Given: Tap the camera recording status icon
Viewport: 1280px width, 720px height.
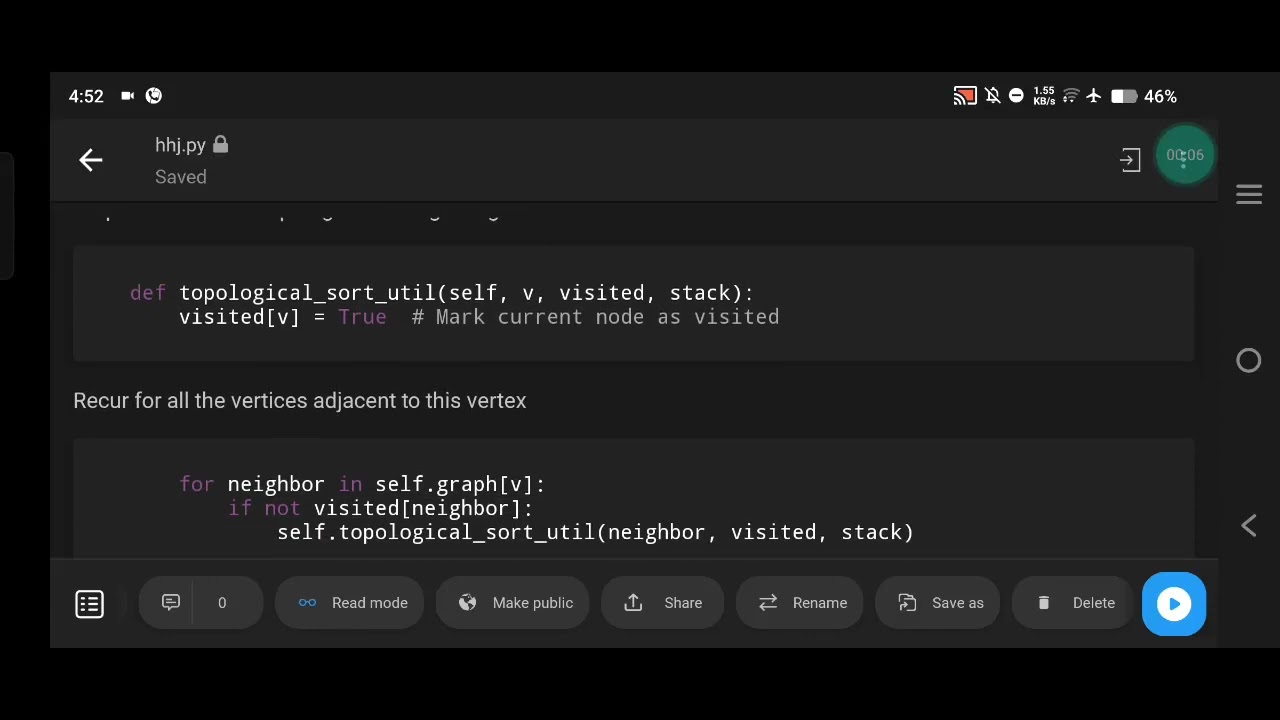Looking at the screenshot, I should click(x=128, y=96).
